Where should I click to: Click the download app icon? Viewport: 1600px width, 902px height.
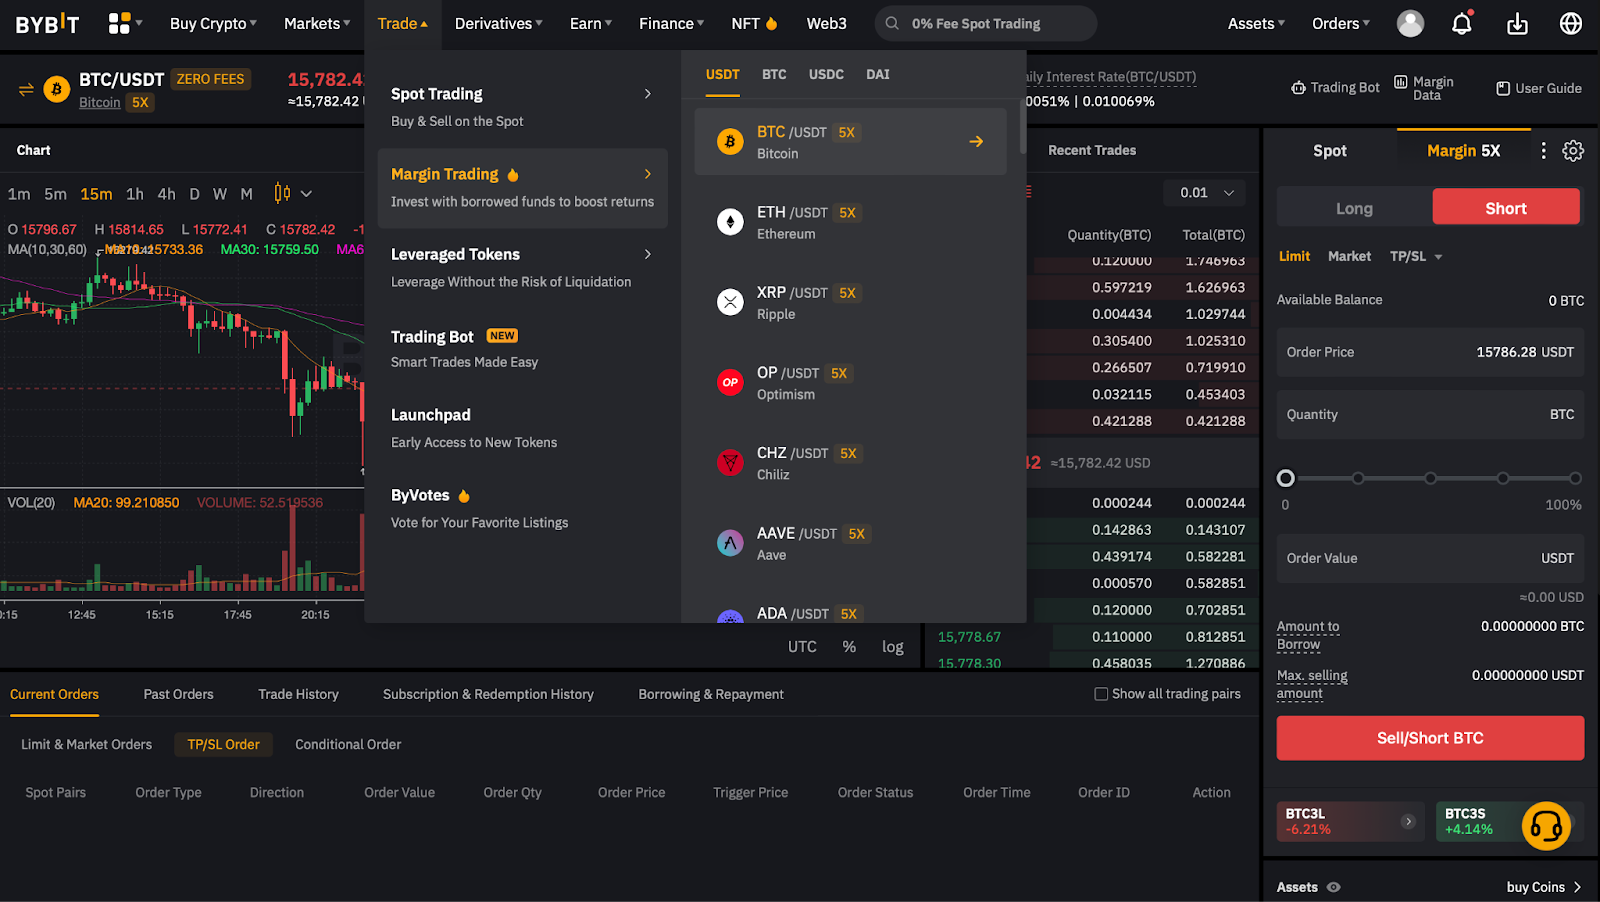[1517, 23]
